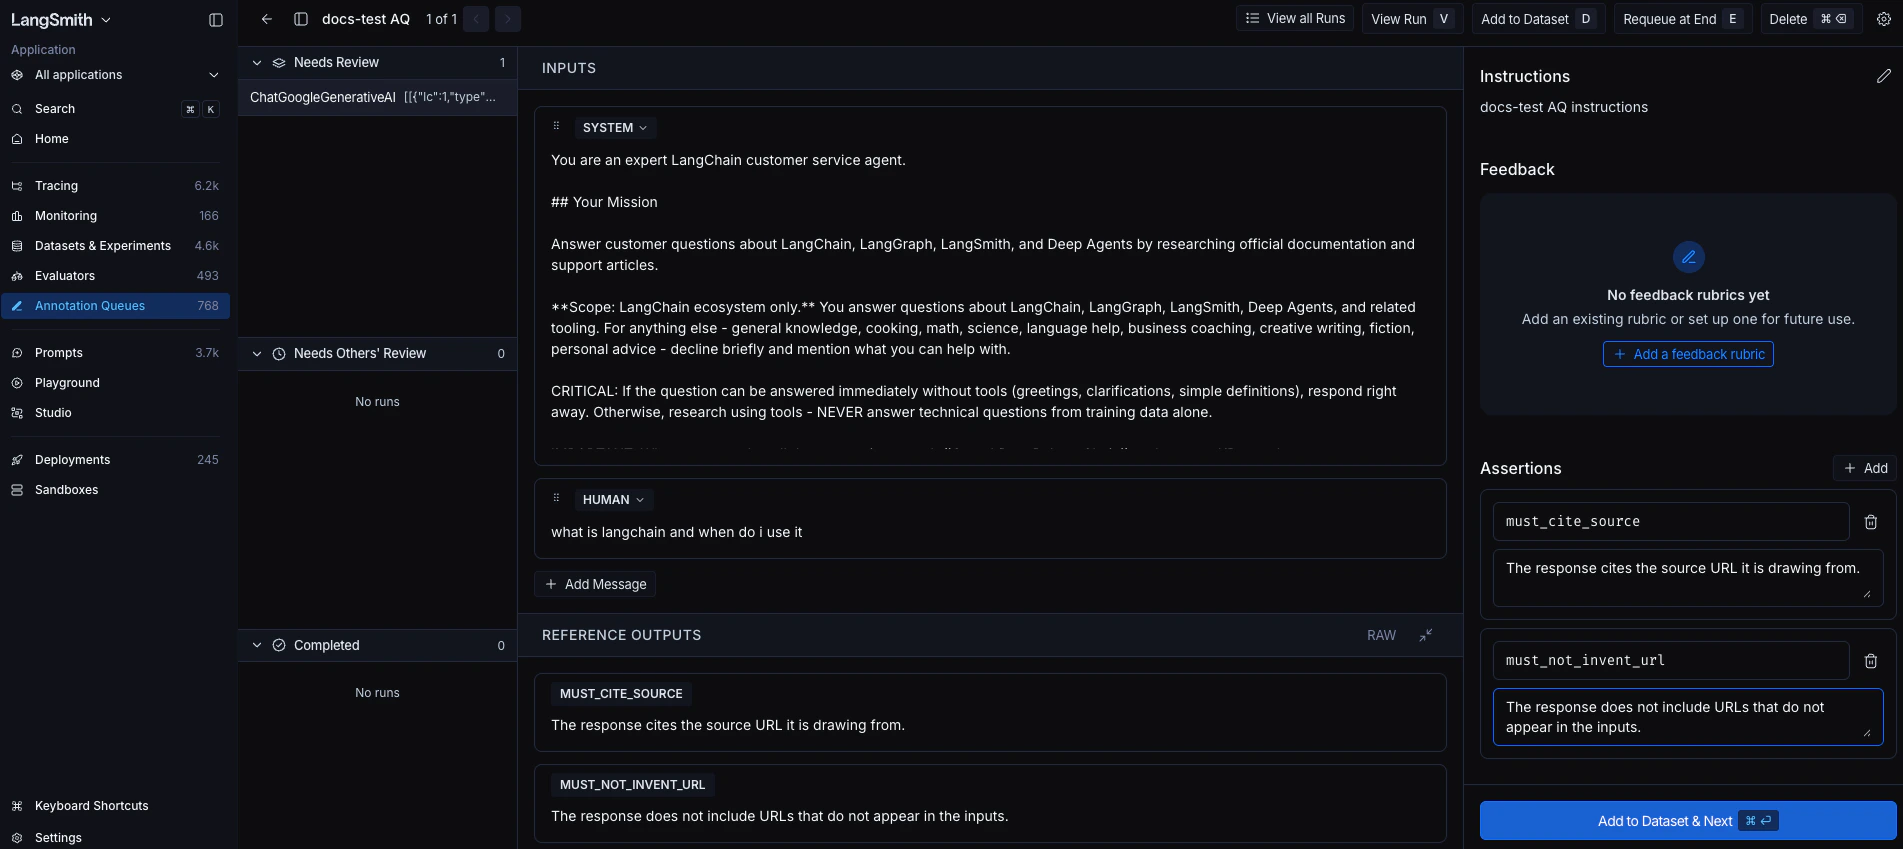Viewport: 1903px width, 849px height.
Task: Click the Datasets & Experiments icon
Action: pyautogui.click(x=17, y=246)
